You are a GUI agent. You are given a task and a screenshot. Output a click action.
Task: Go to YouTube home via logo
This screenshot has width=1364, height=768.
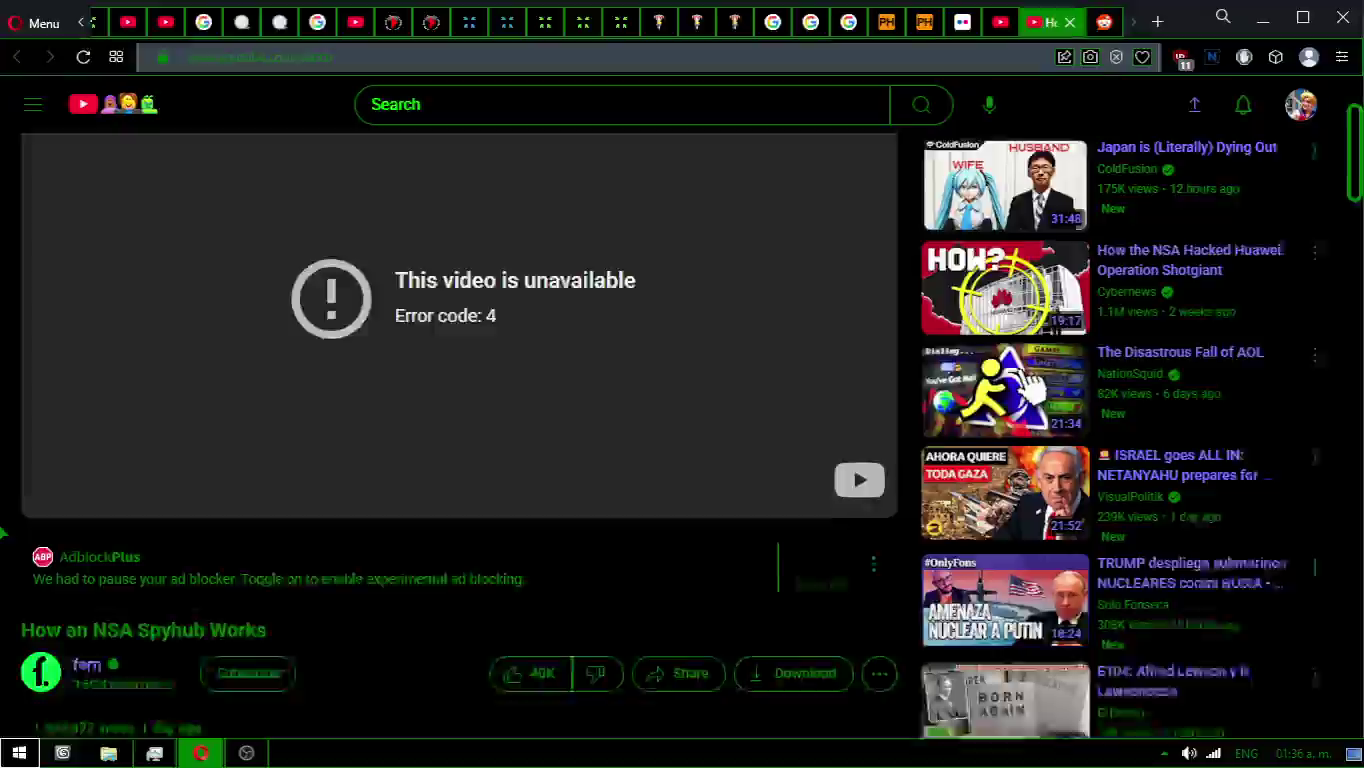113,104
